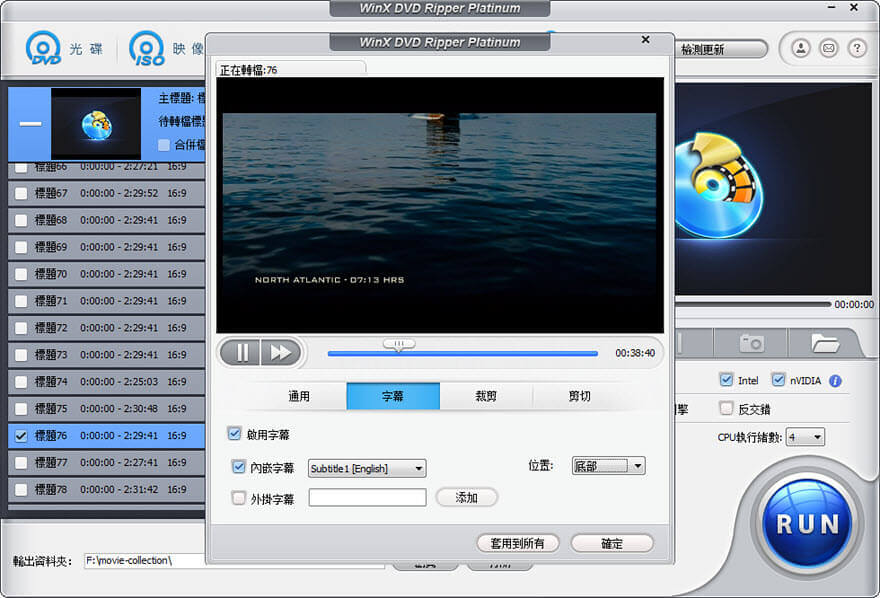The image size is (880, 598).
Task: Collapse the main title with minus icon
Action: [30, 123]
